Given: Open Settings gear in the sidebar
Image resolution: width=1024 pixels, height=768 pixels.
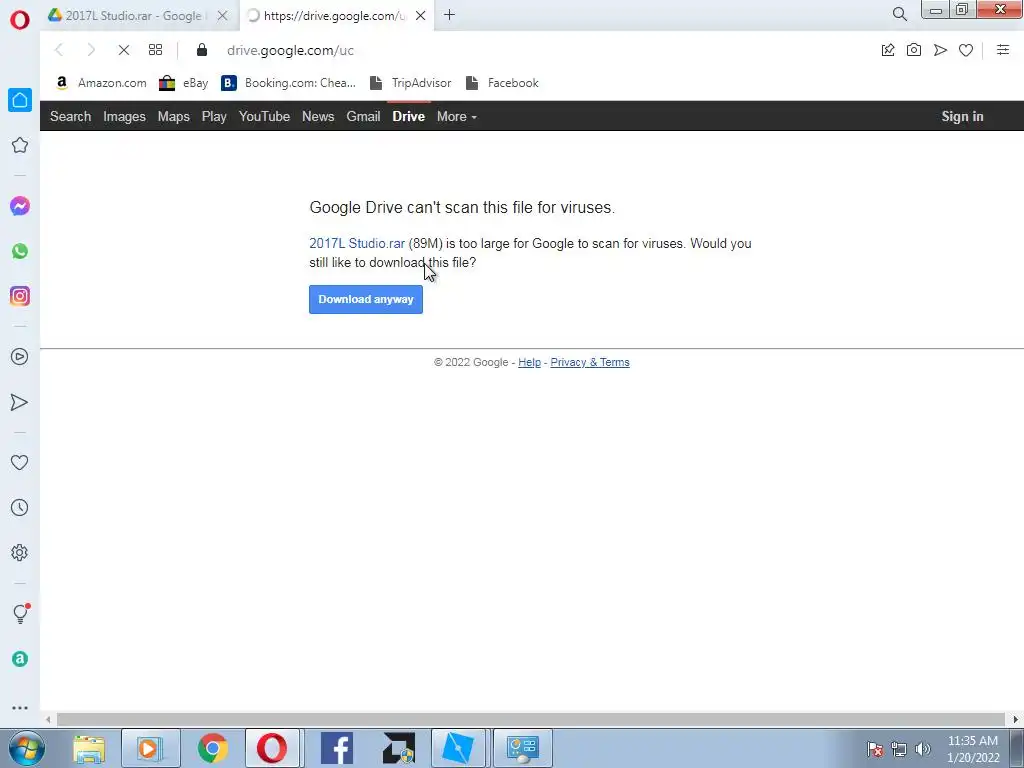Looking at the screenshot, I should pos(20,552).
